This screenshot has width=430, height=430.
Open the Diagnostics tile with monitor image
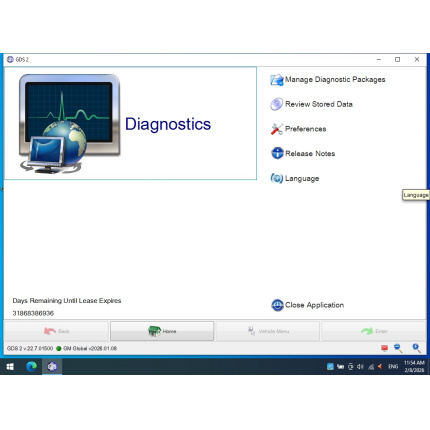coord(130,123)
